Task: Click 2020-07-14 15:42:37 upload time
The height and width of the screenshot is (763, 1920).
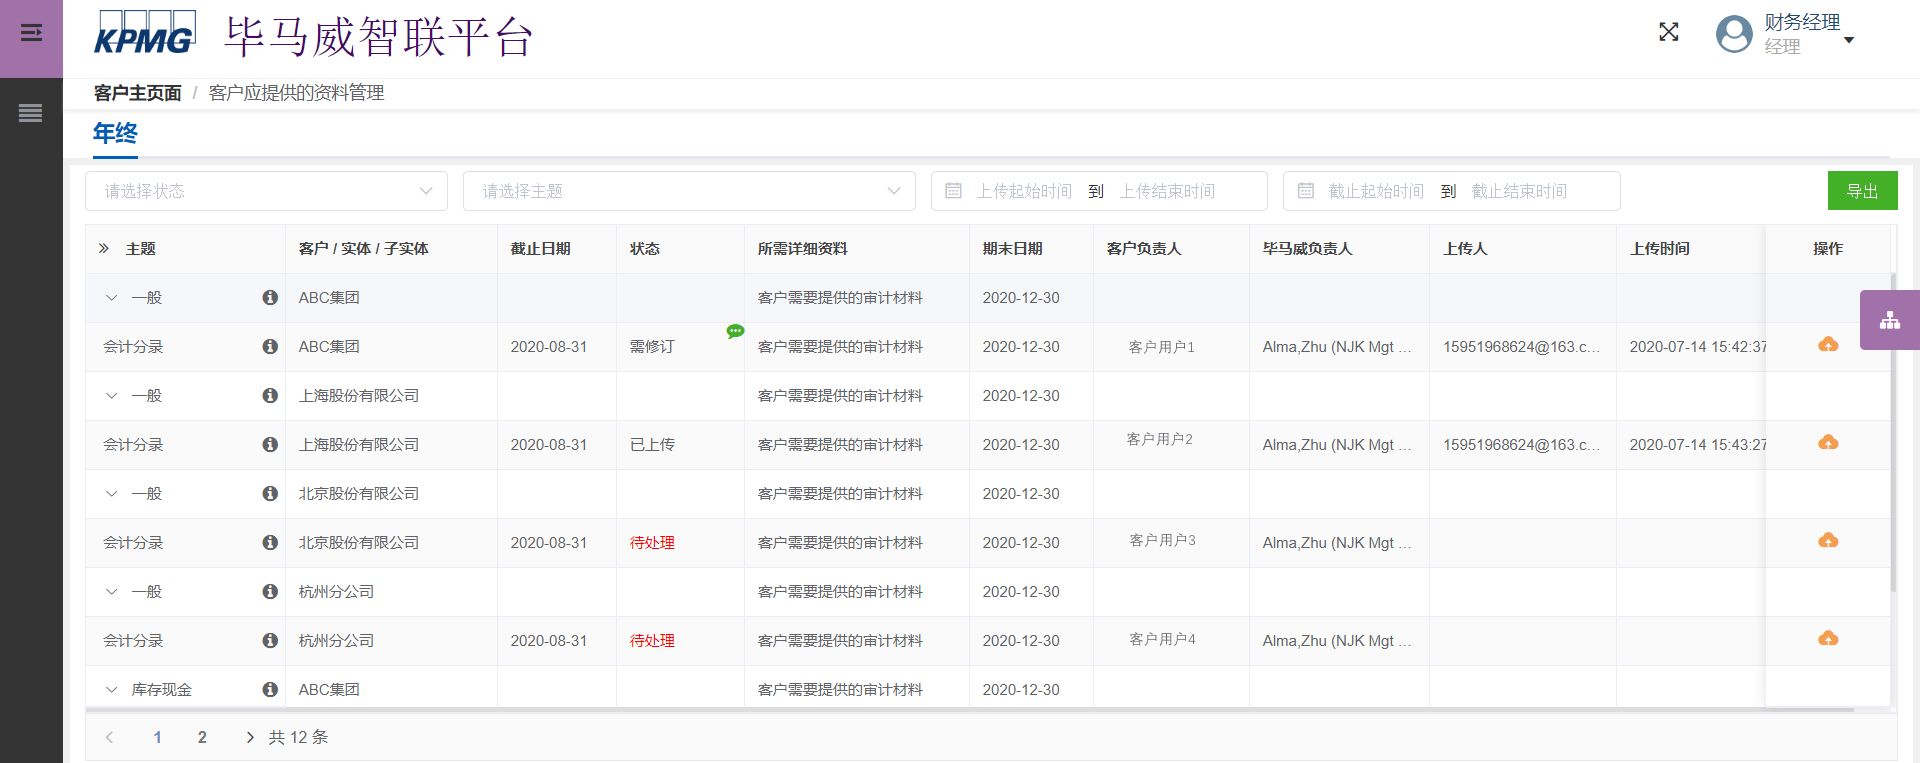Action: [x=1697, y=347]
